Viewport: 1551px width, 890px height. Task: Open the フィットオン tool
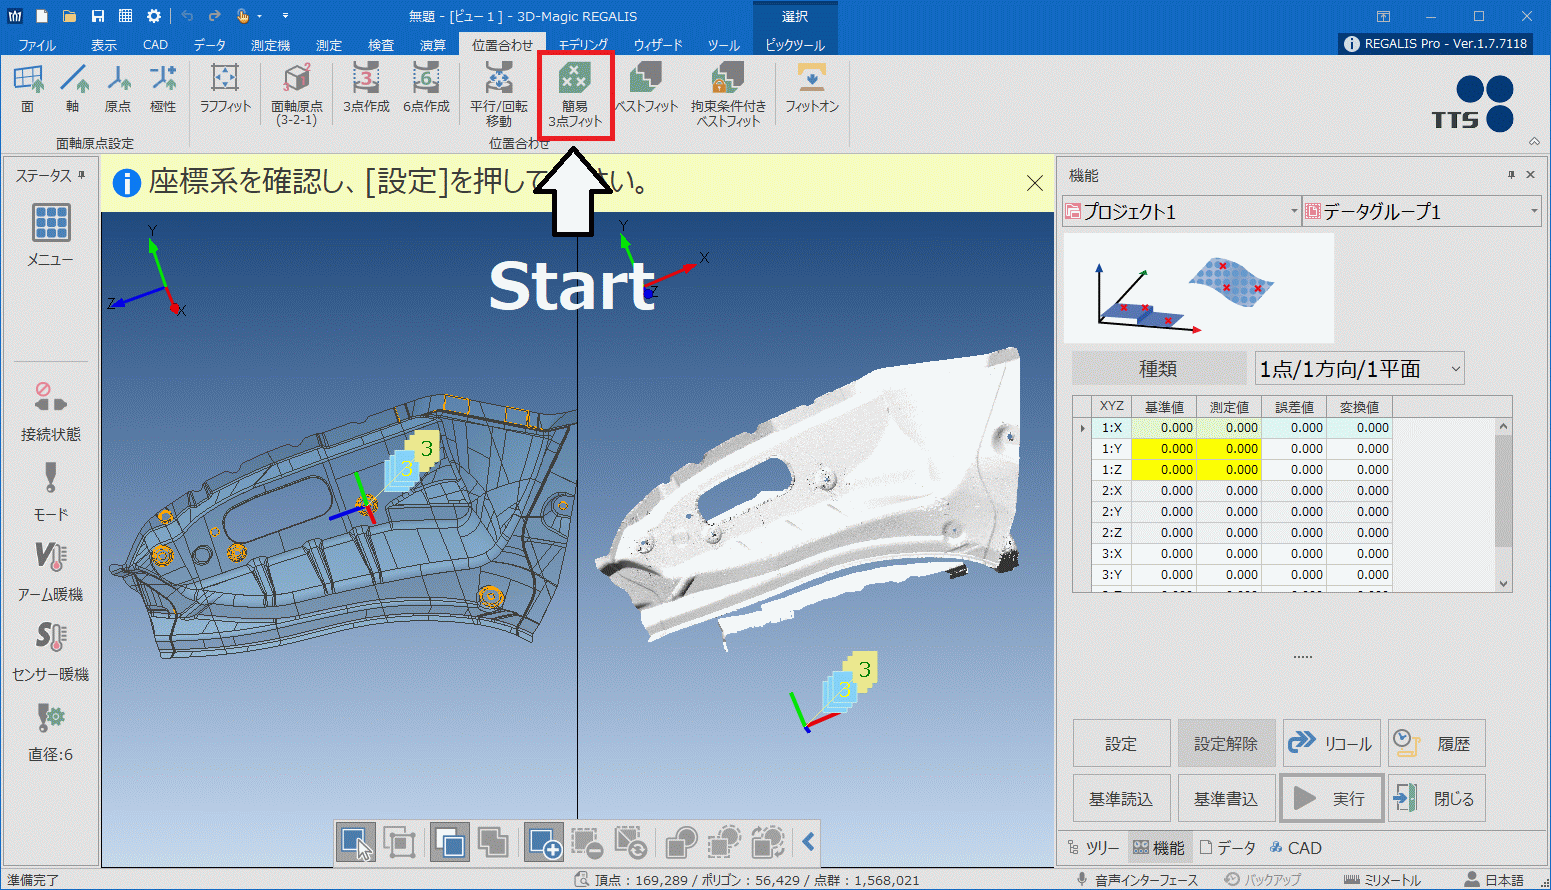811,88
